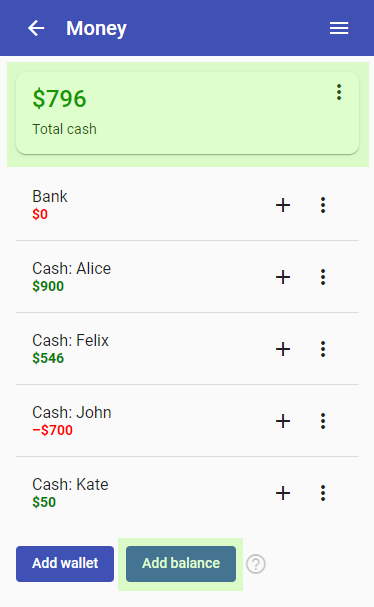
Task: Open the $796 Total cash card
Action: pos(187,113)
